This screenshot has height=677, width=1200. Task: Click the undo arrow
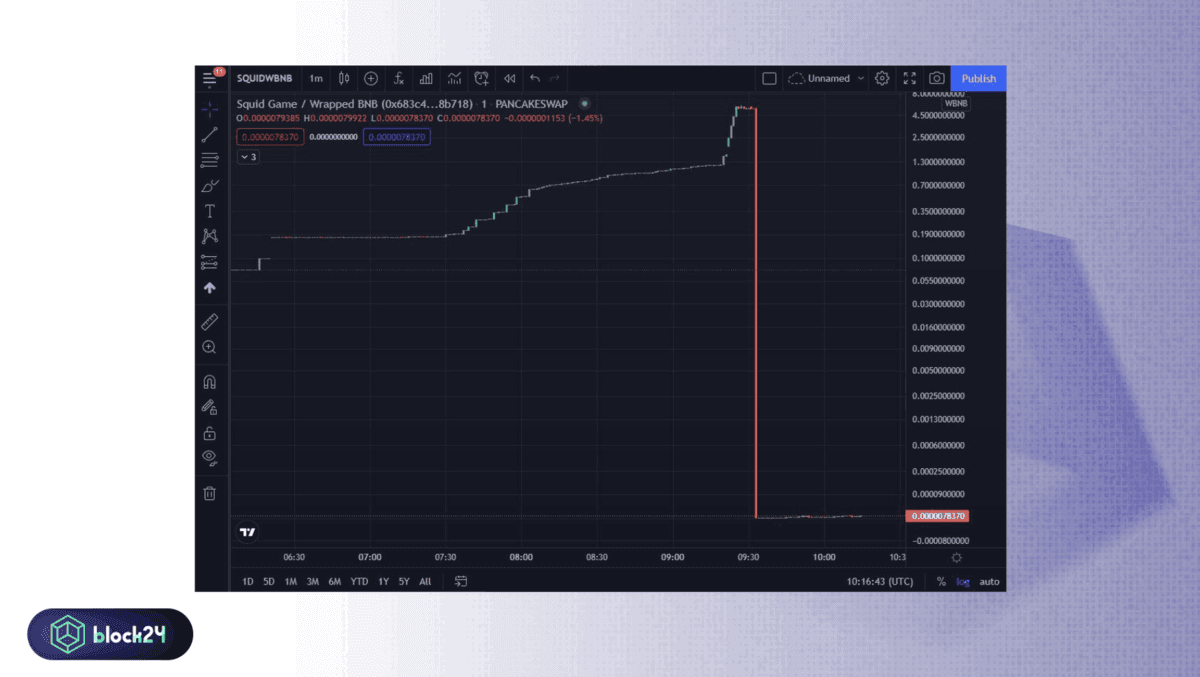[535, 78]
